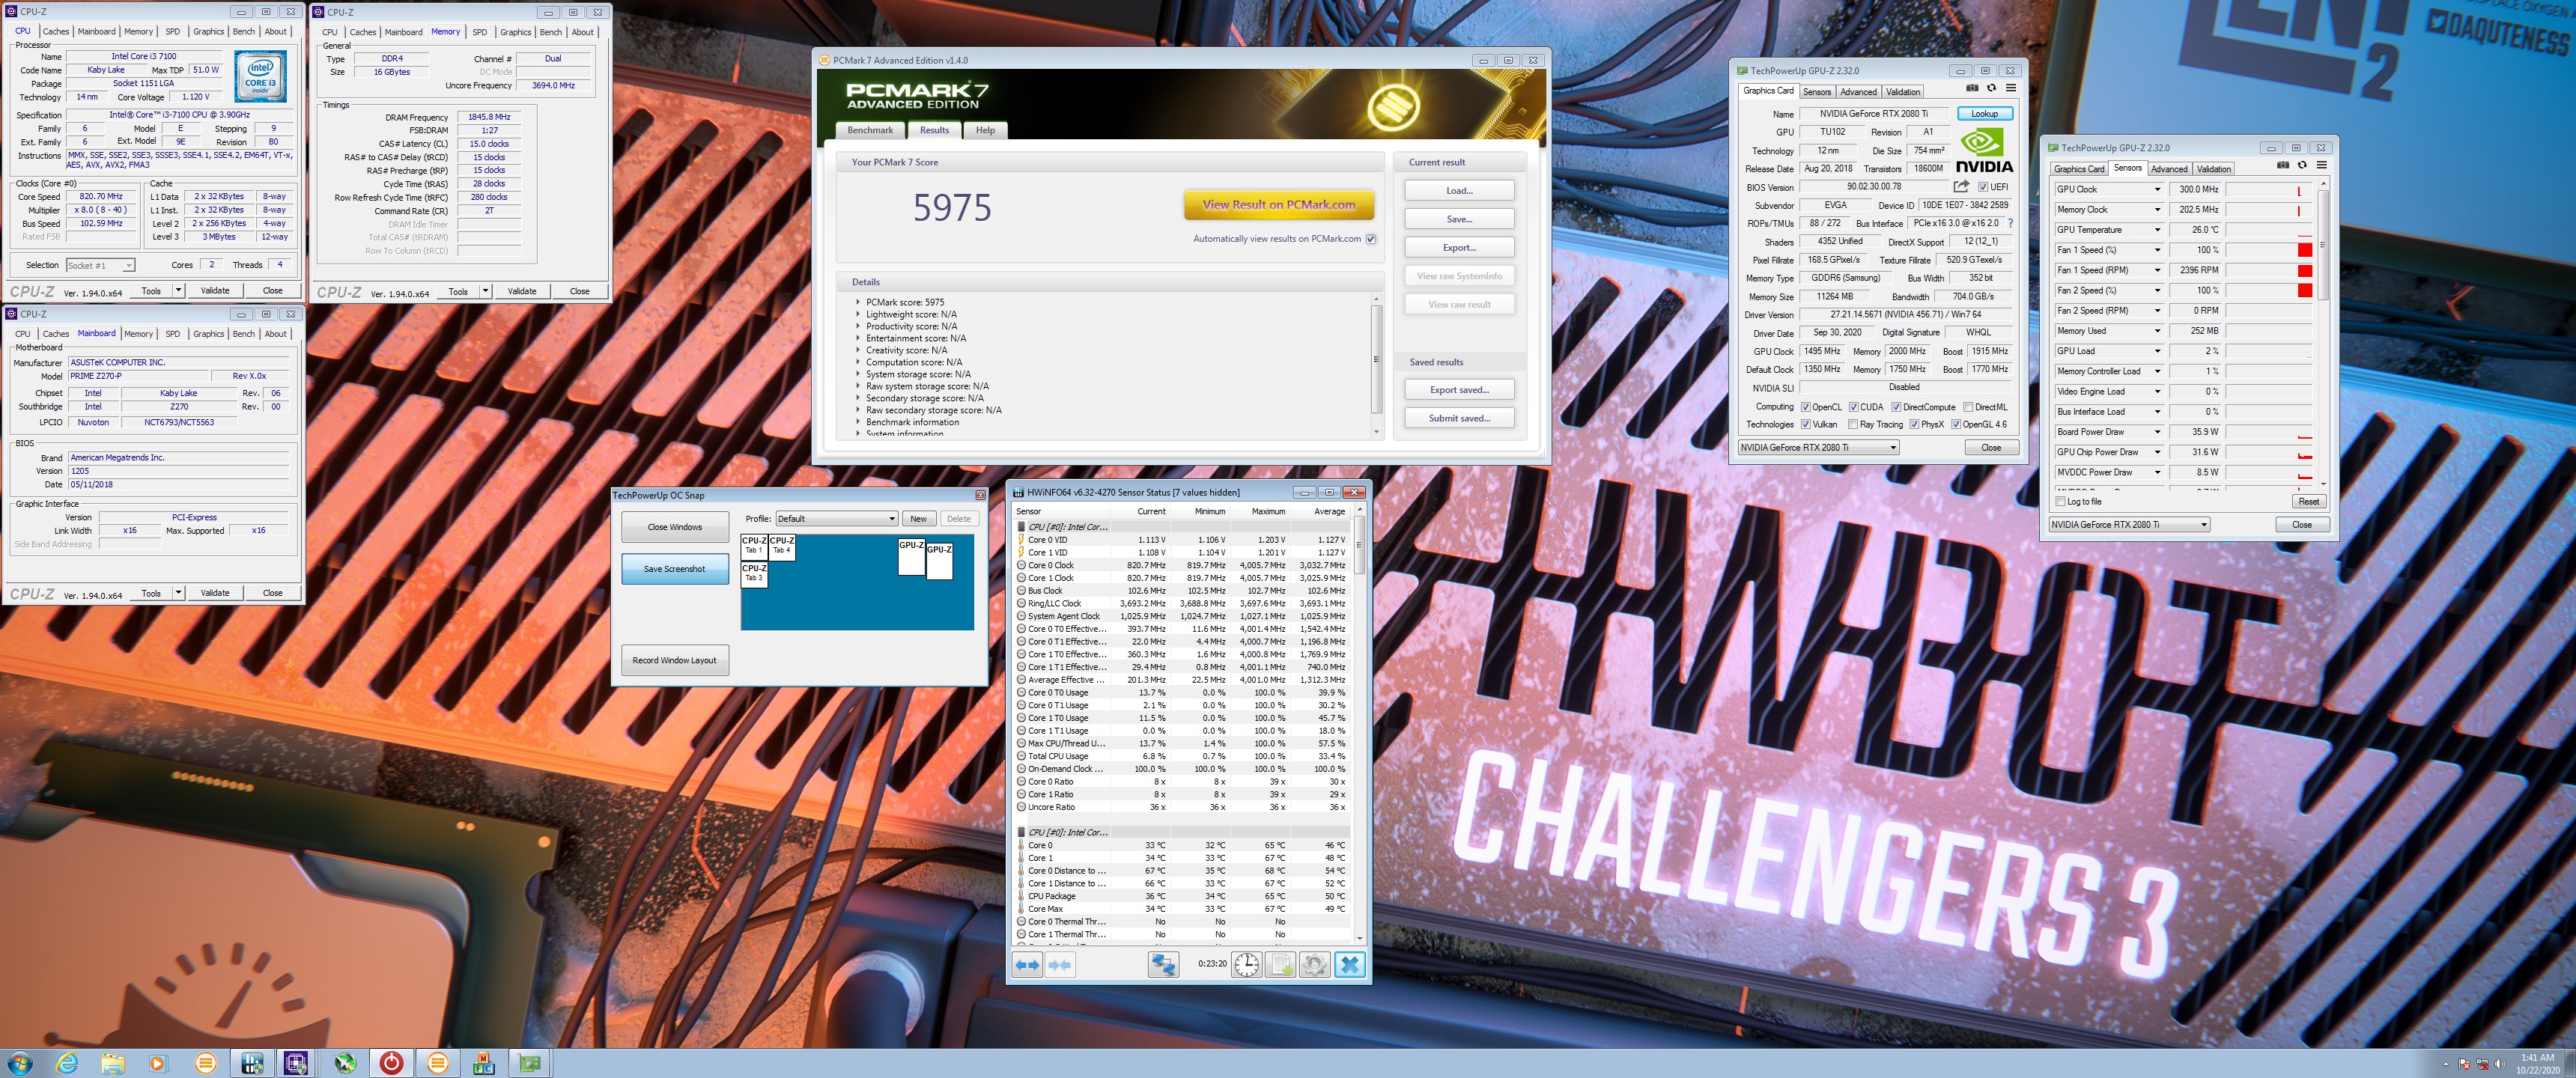Open Bench tab in CPU-Z Memory window
The image size is (2576, 1078).
tap(551, 32)
